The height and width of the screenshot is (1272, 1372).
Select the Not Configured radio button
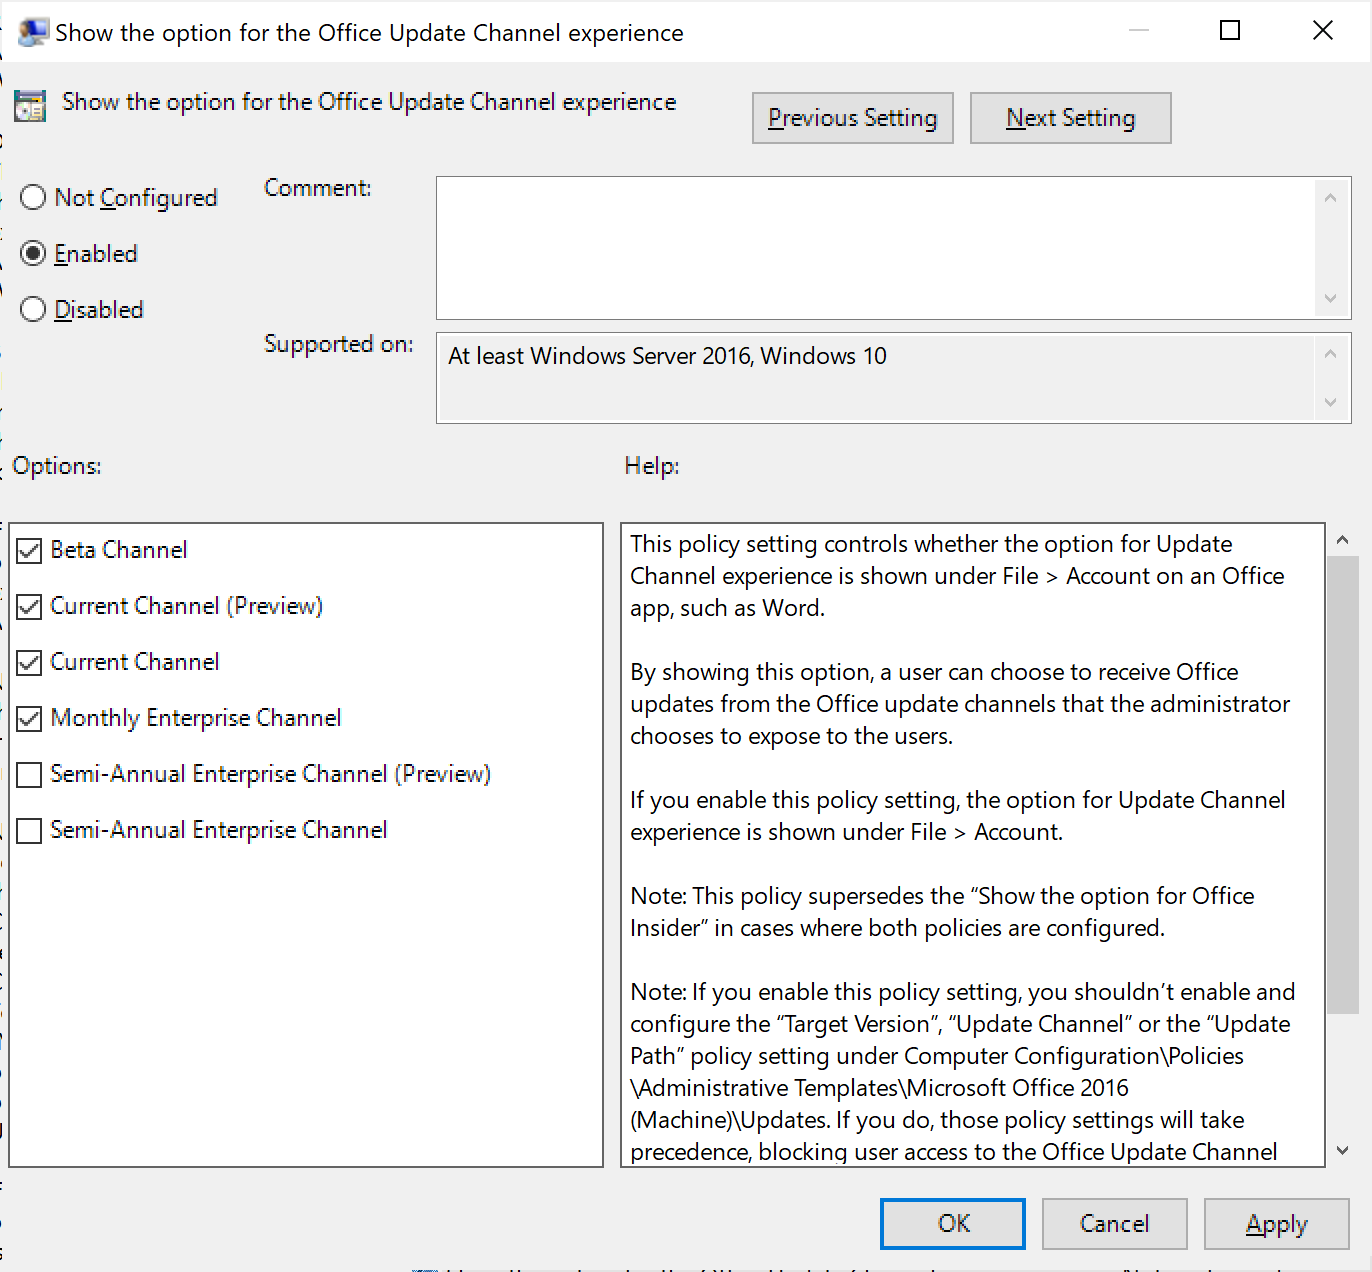32,197
